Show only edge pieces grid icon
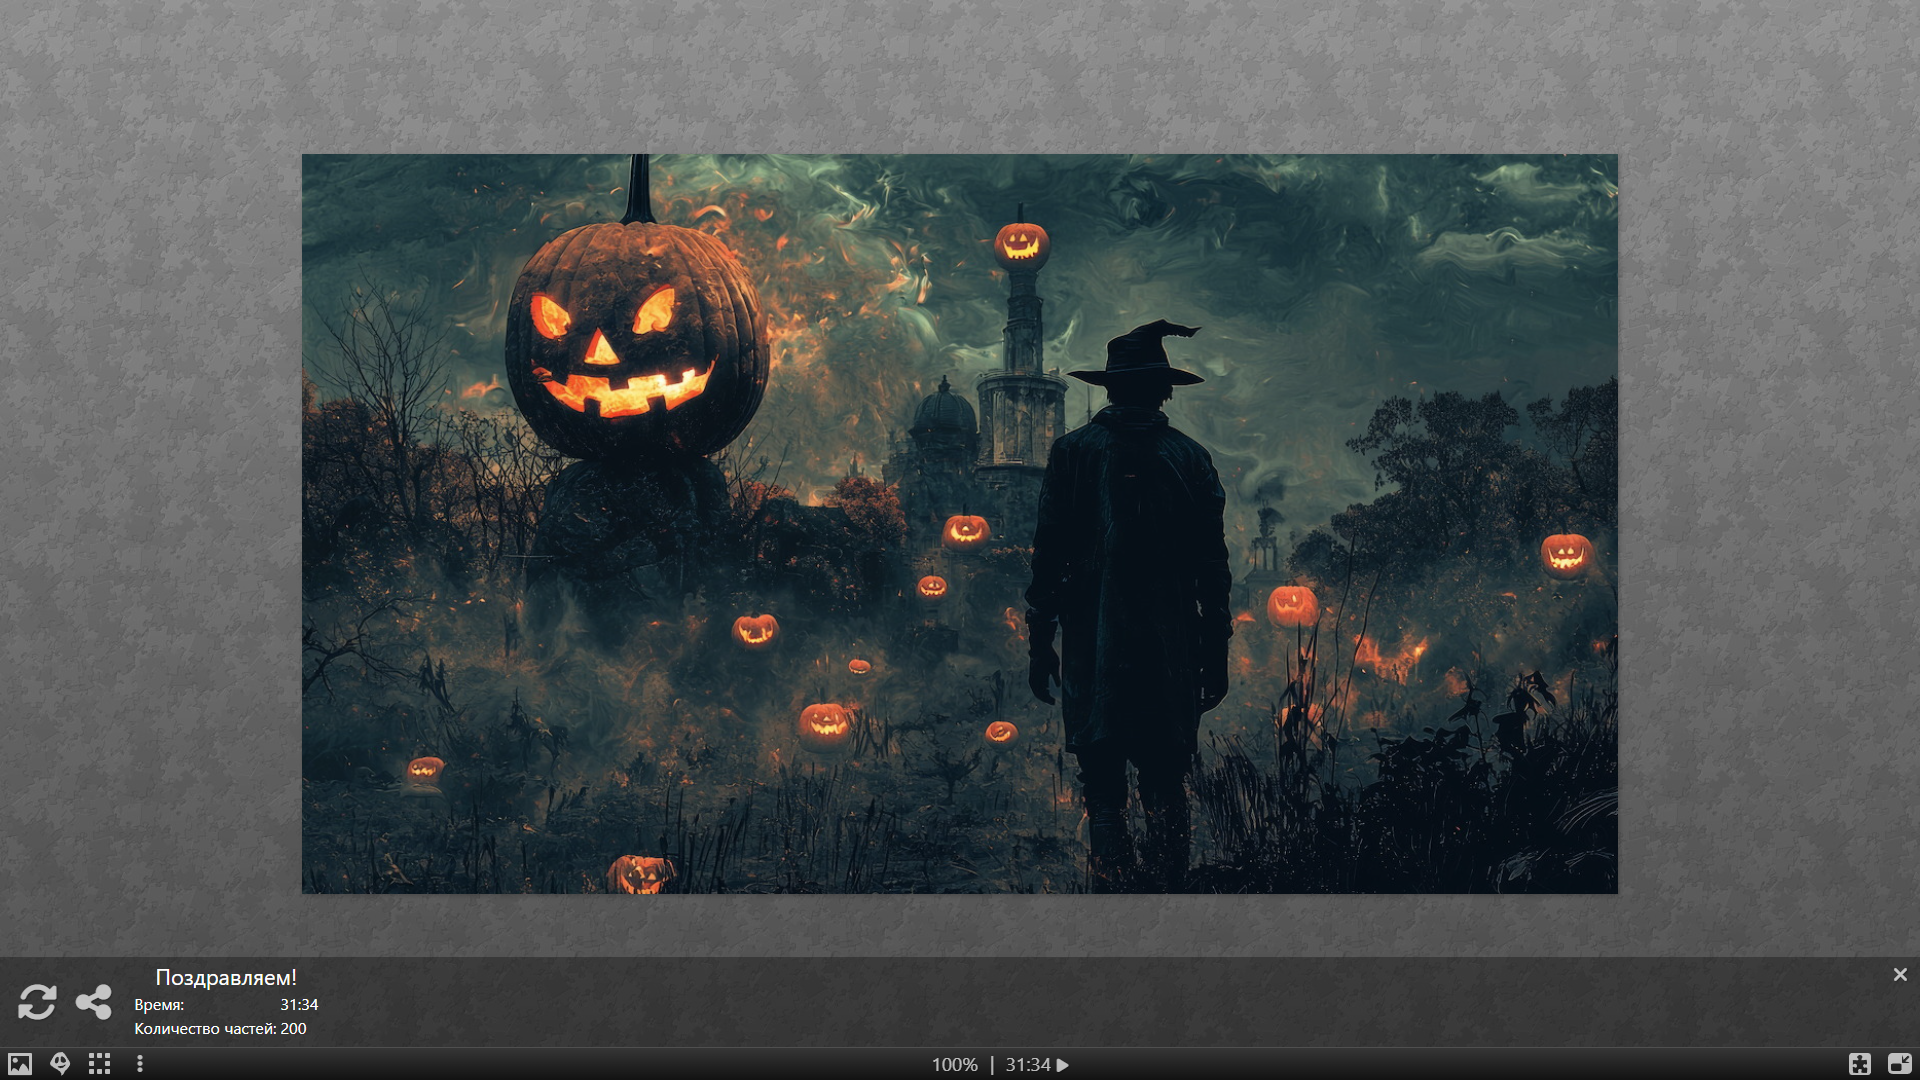The width and height of the screenshot is (1920, 1080). click(99, 1064)
